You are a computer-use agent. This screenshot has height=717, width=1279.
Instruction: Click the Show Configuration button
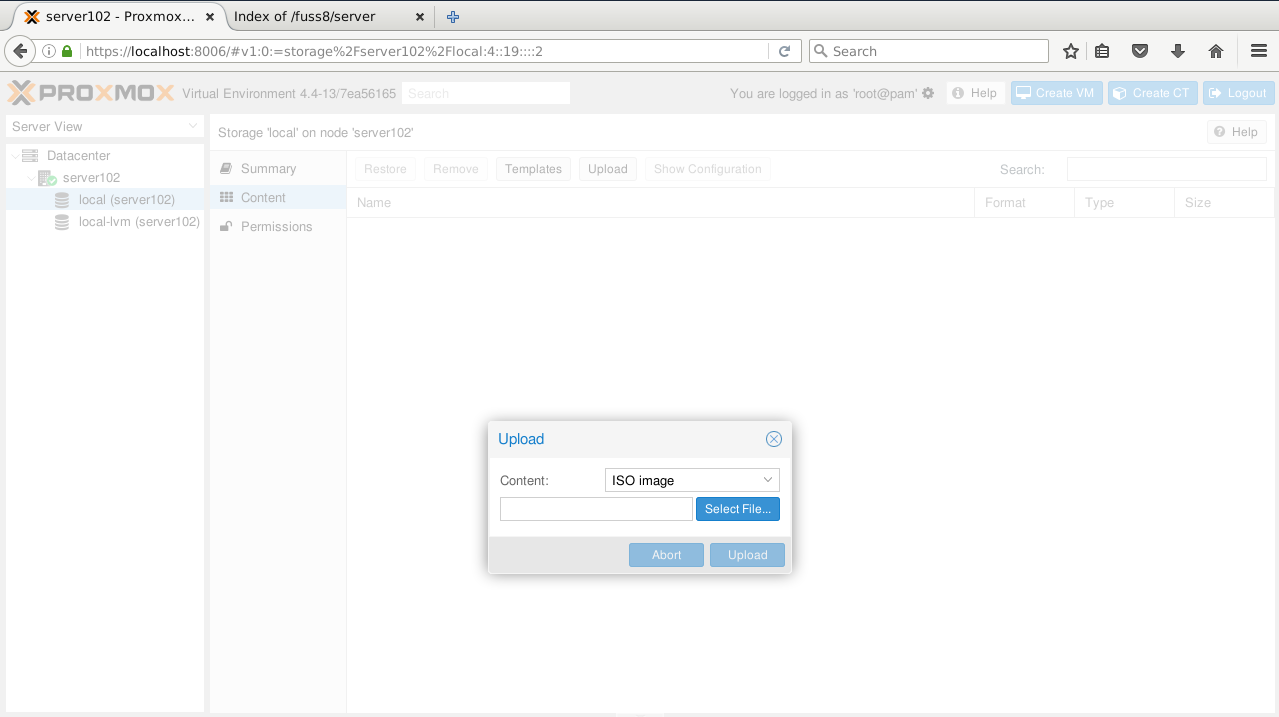click(x=707, y=169)
